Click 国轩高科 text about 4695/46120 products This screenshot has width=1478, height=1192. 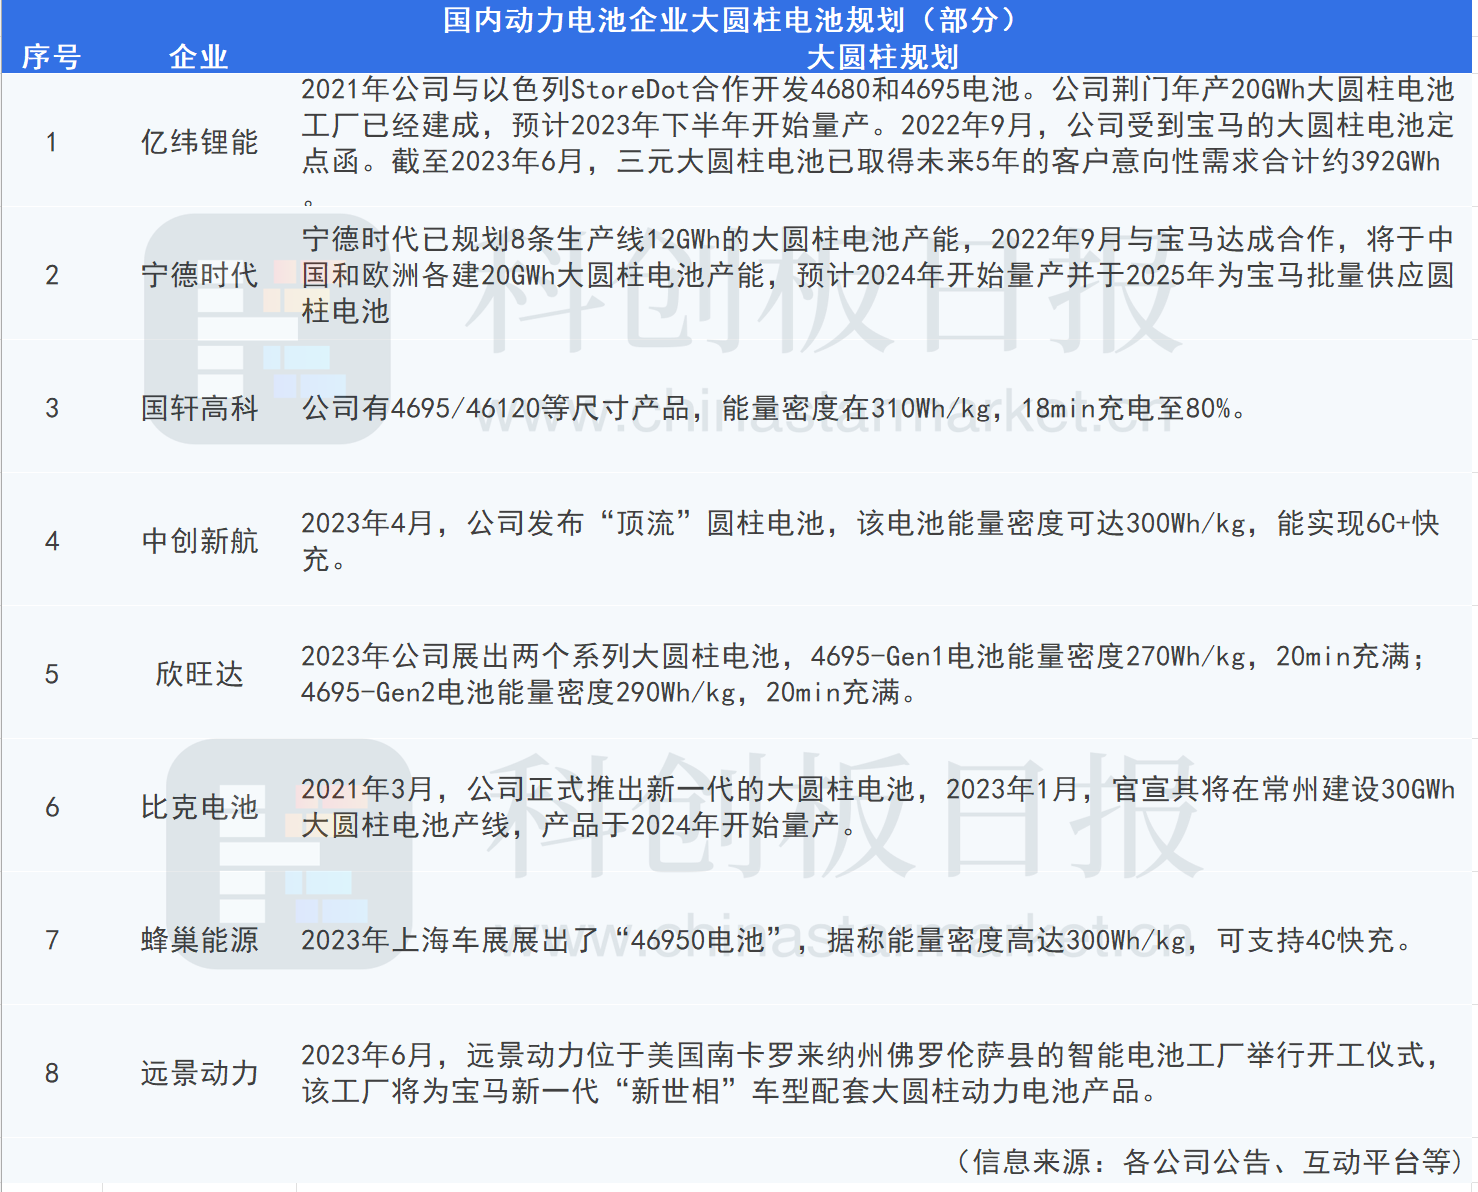coord(774,408)
